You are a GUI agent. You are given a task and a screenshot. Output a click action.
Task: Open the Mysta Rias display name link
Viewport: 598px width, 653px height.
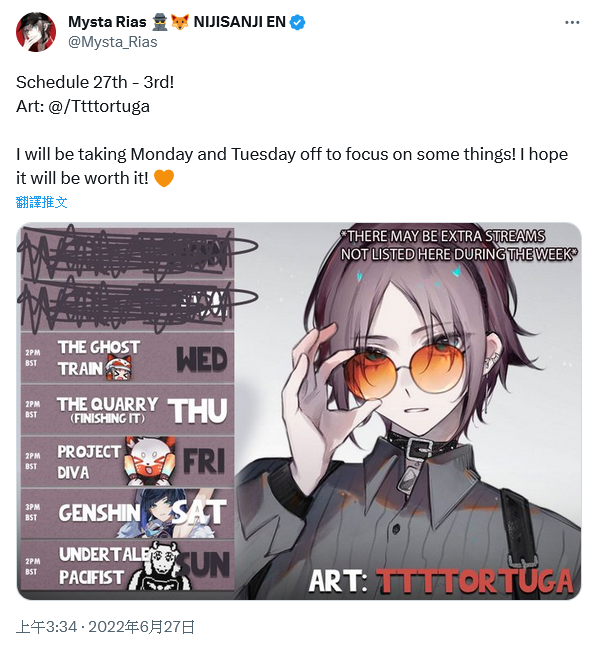coord(107,22)
